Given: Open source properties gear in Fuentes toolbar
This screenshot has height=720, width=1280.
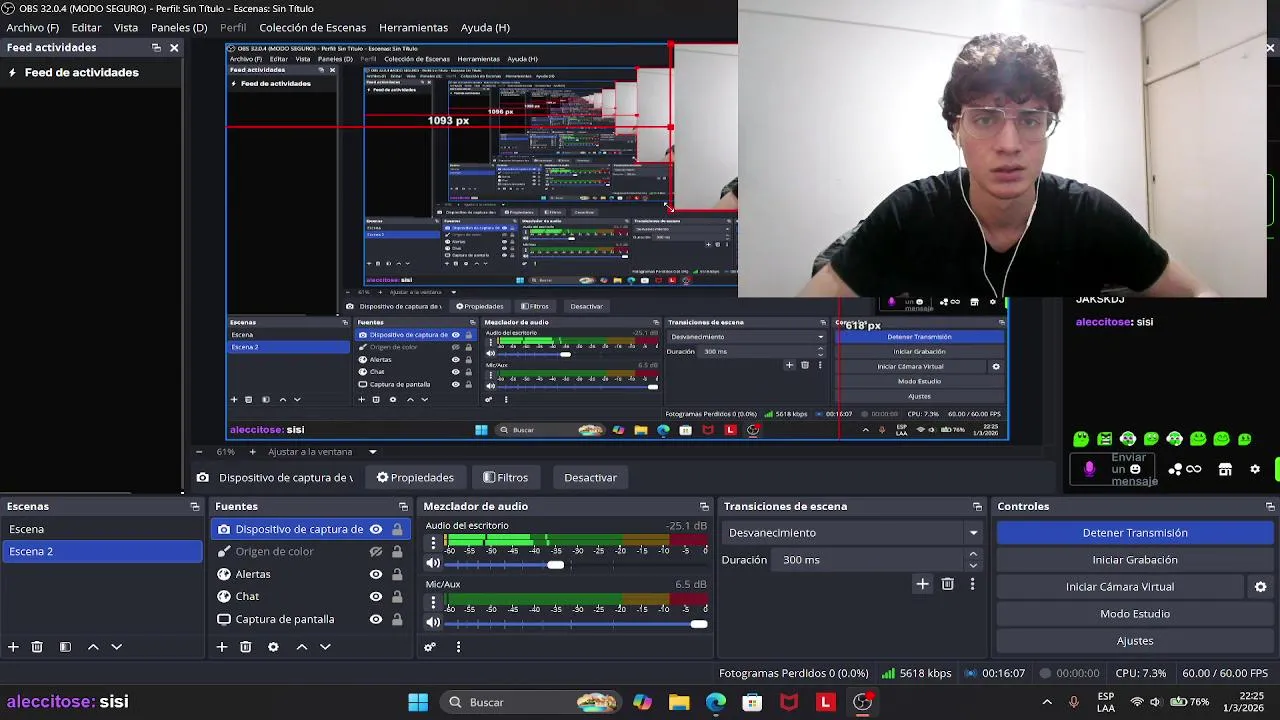Looking at the screenshot, I should 273,647.
